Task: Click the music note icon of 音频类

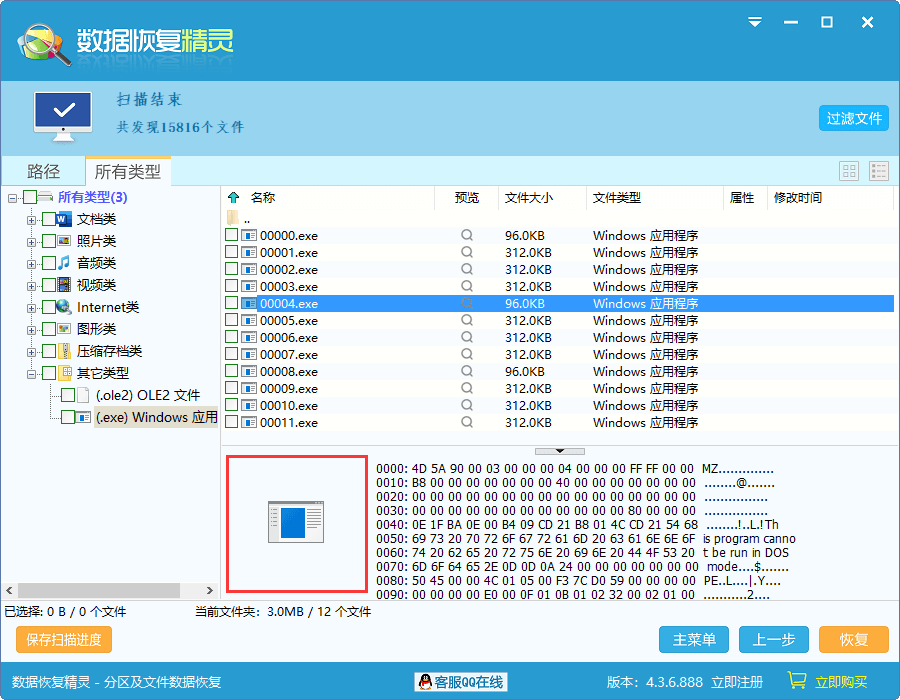Action: tap(64, 263)
